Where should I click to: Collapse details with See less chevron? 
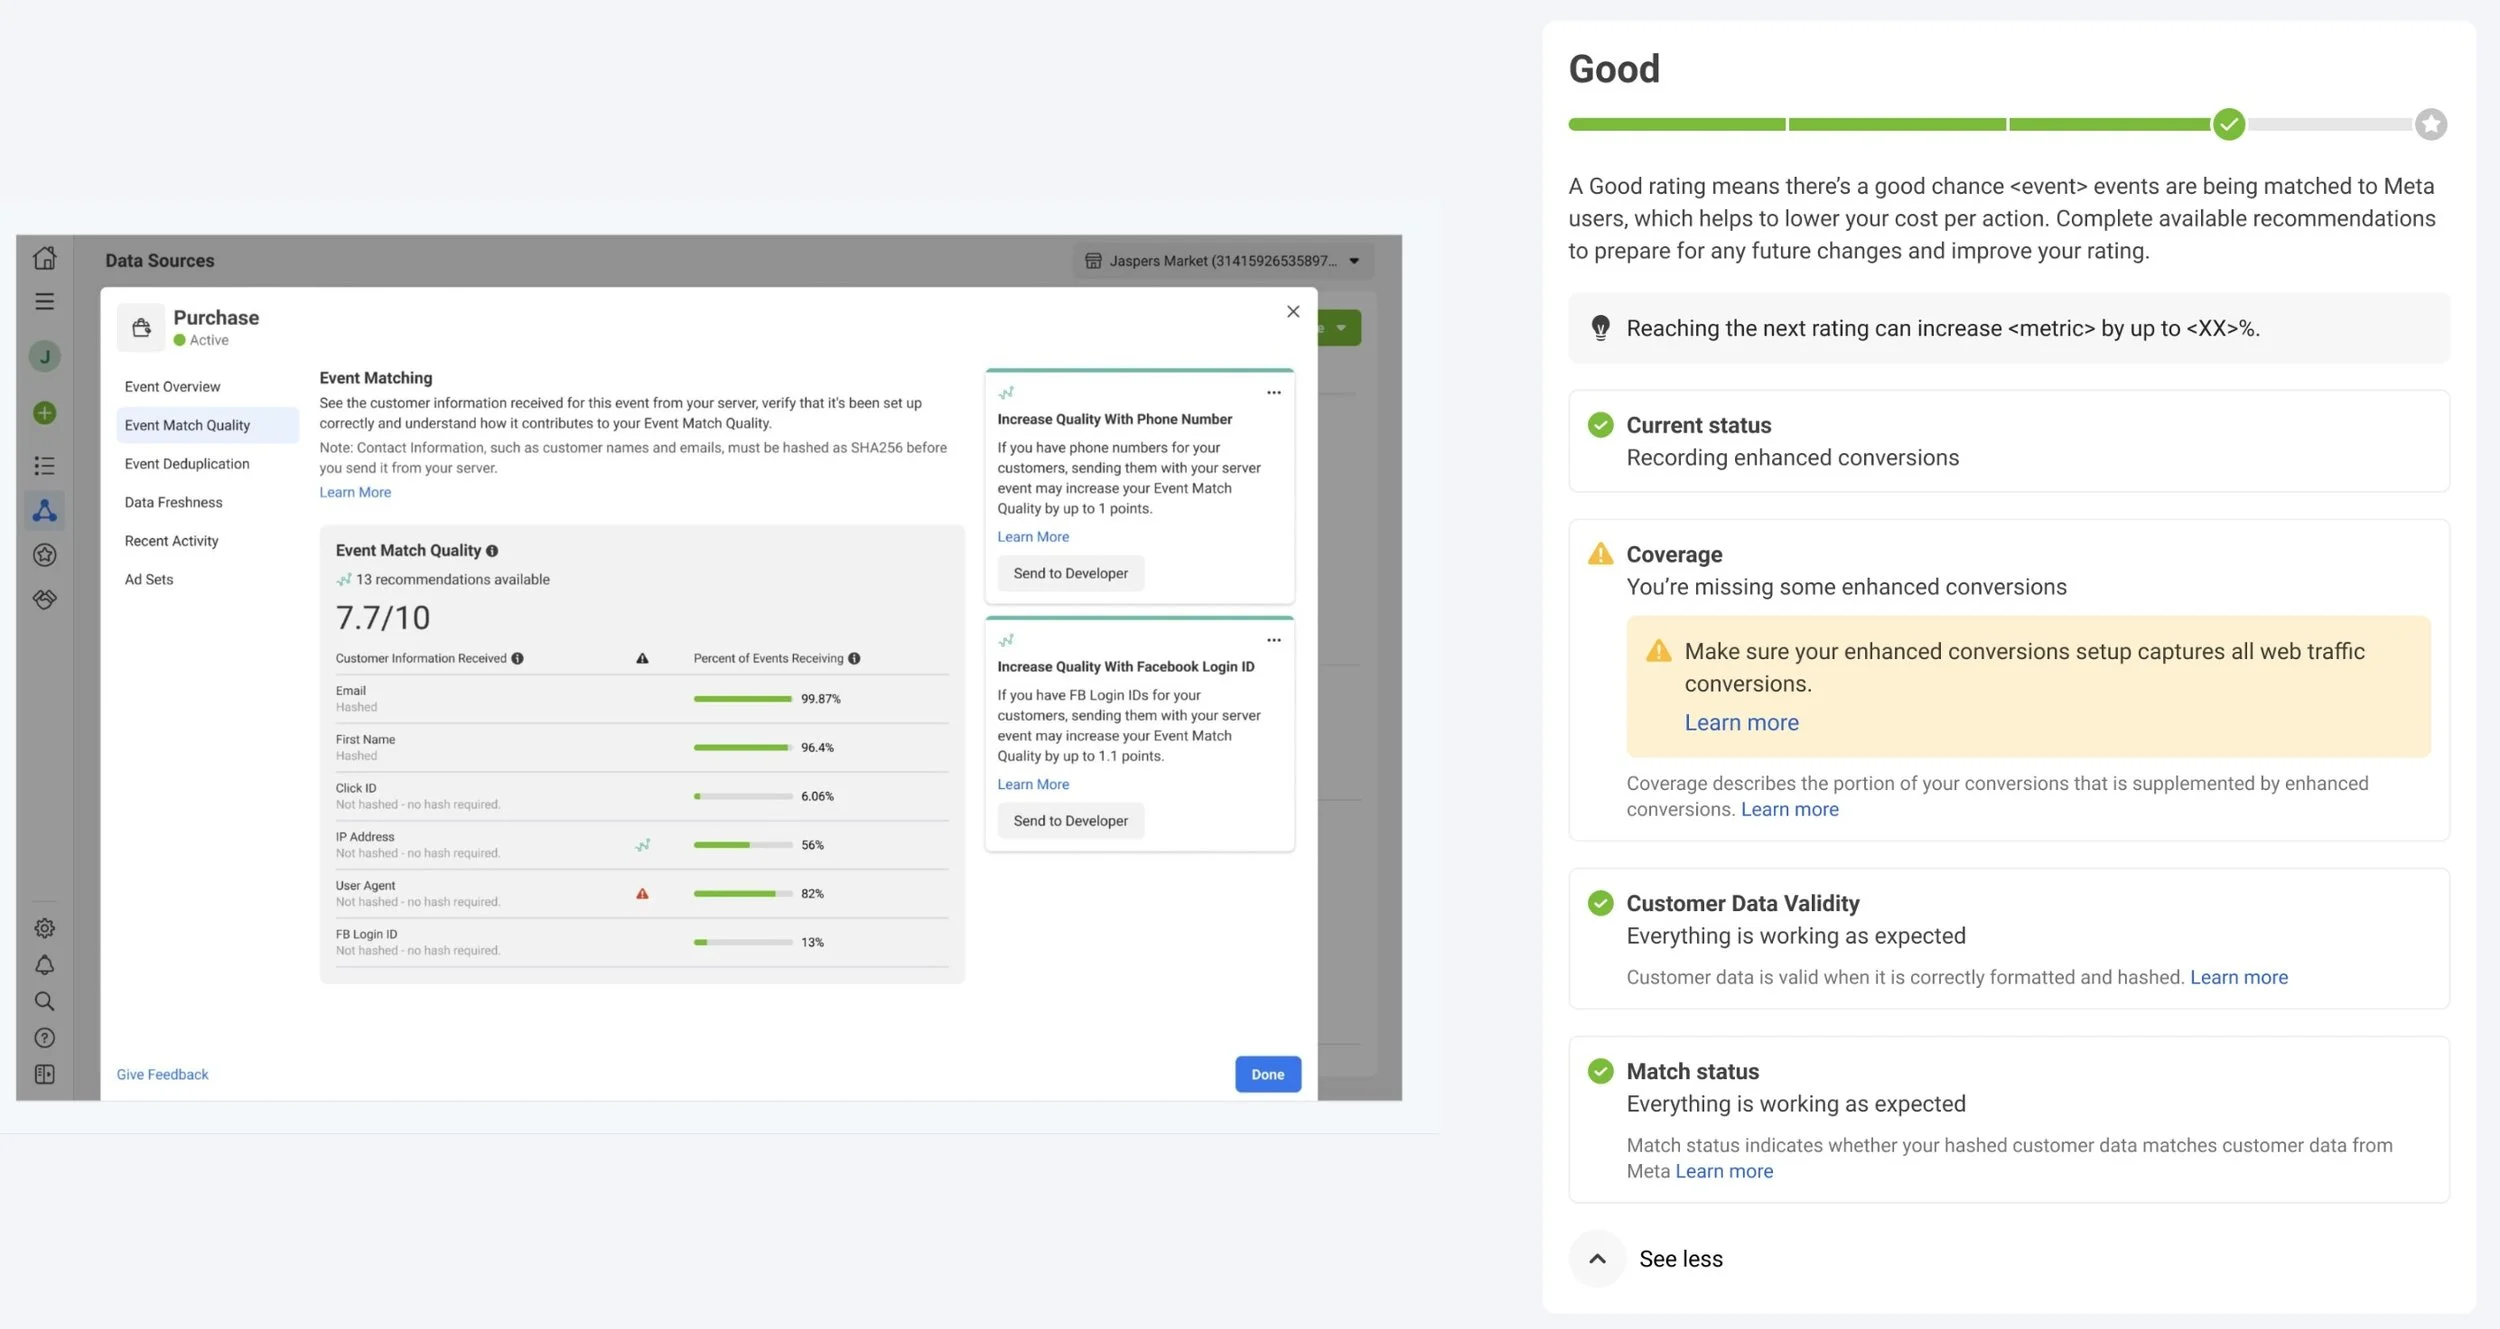tap(1597, 1259)
